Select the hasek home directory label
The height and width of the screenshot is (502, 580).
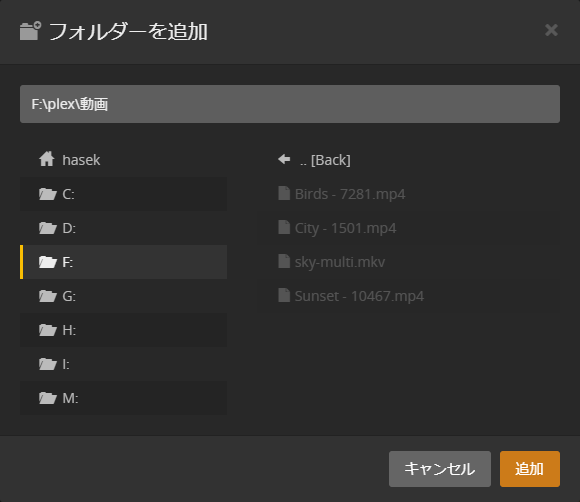(x=81, y=160)
